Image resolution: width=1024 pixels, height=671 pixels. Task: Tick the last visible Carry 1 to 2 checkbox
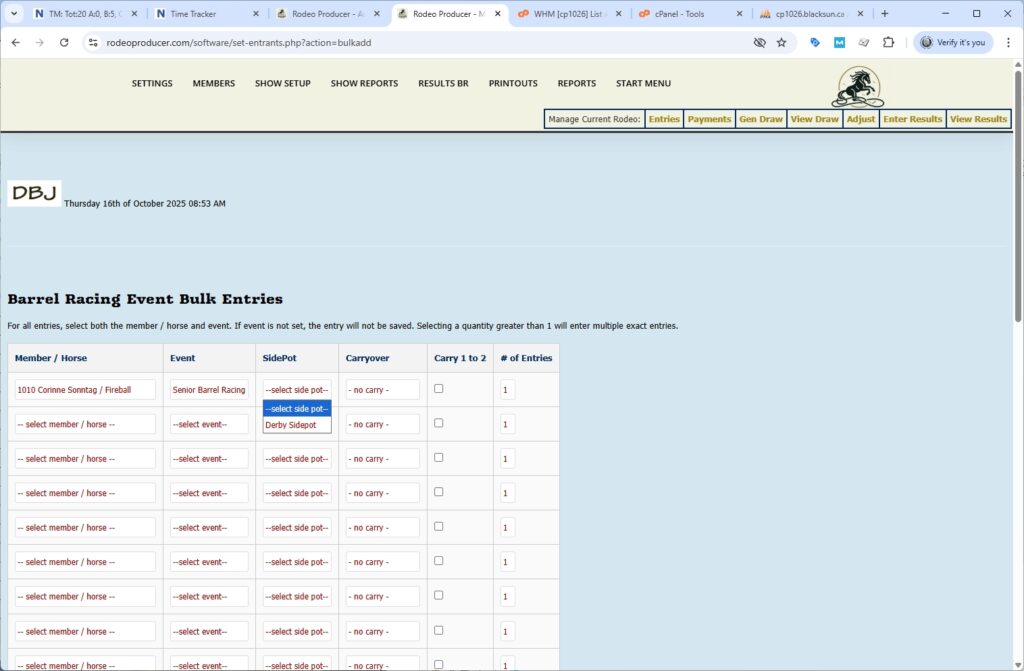[438, 662]
